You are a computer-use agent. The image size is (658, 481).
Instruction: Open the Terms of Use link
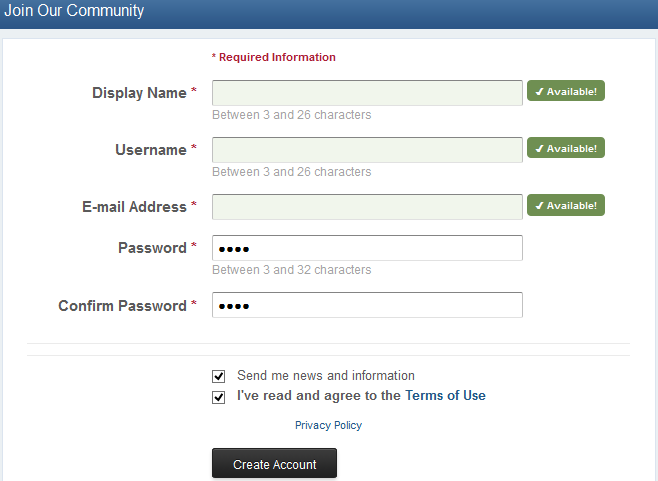(x=445, y=396)
